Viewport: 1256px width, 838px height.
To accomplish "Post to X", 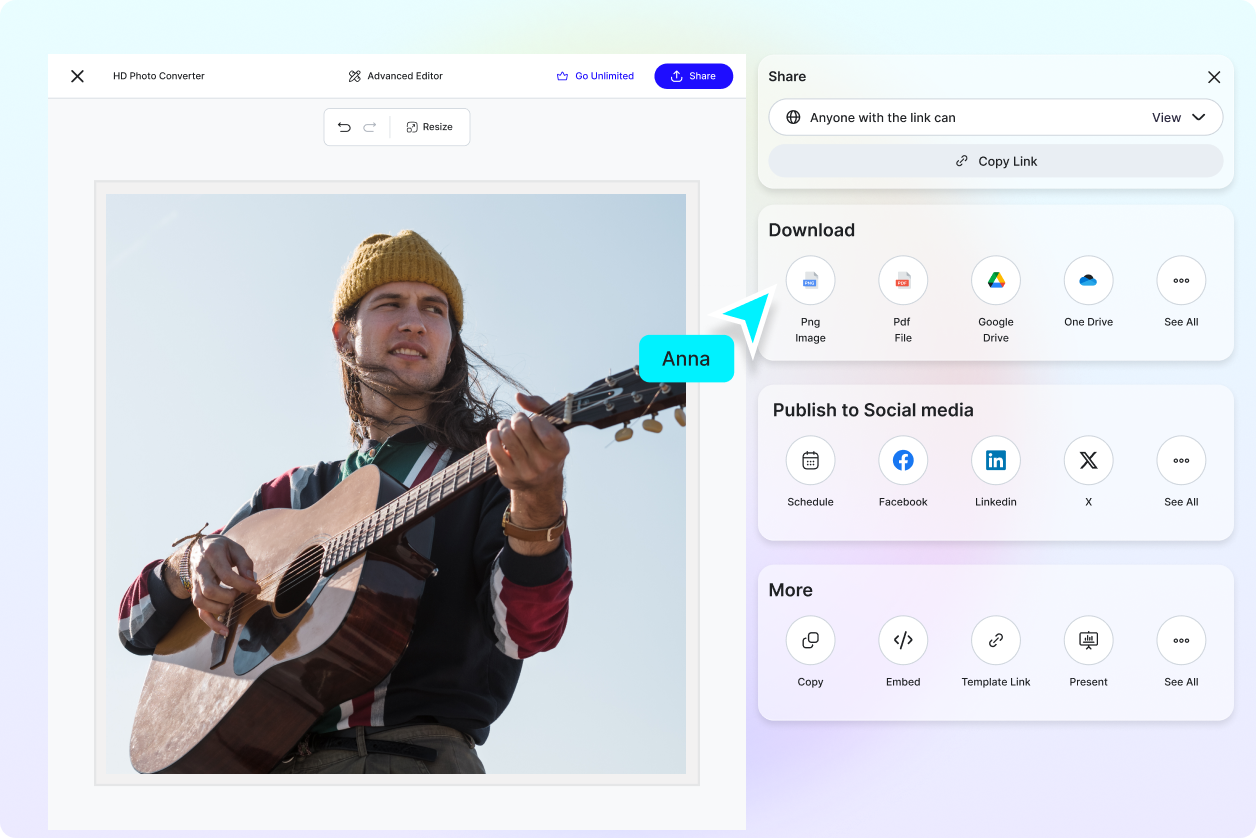I will pos(1088,461).
